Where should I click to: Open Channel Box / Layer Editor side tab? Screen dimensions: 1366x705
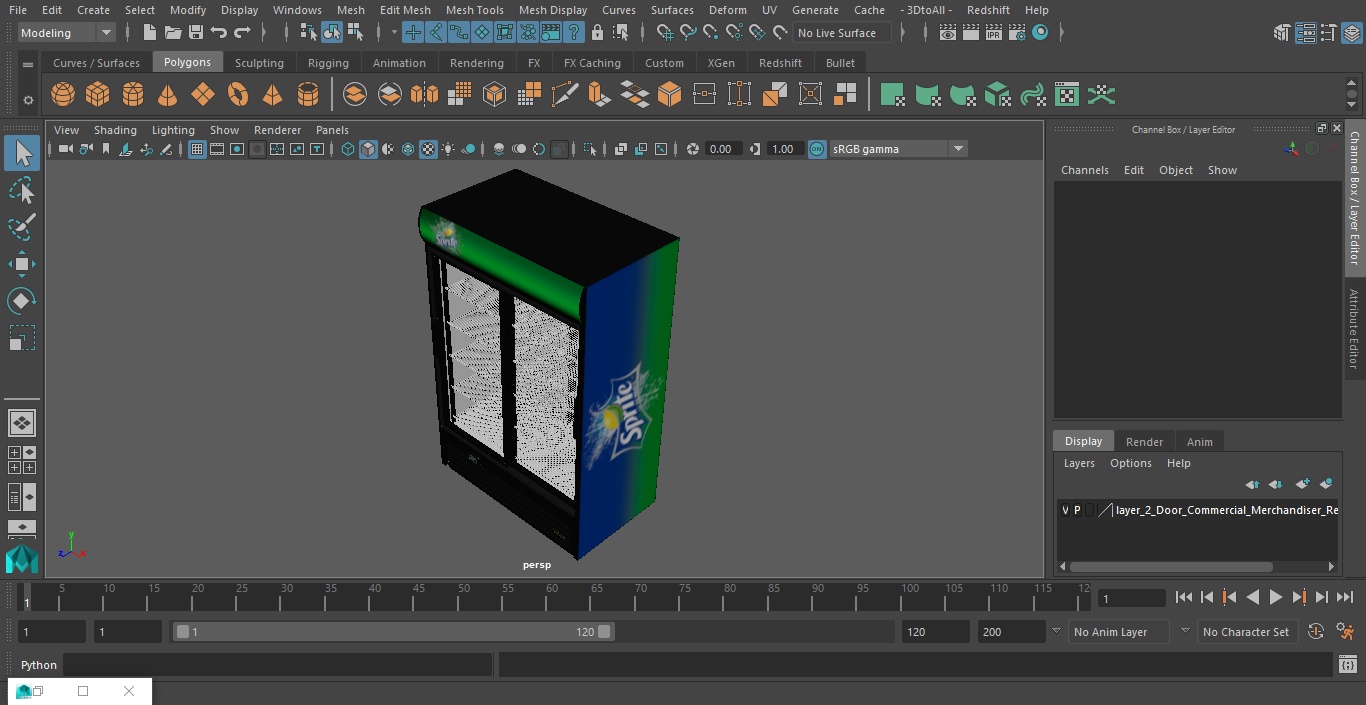1354,197
